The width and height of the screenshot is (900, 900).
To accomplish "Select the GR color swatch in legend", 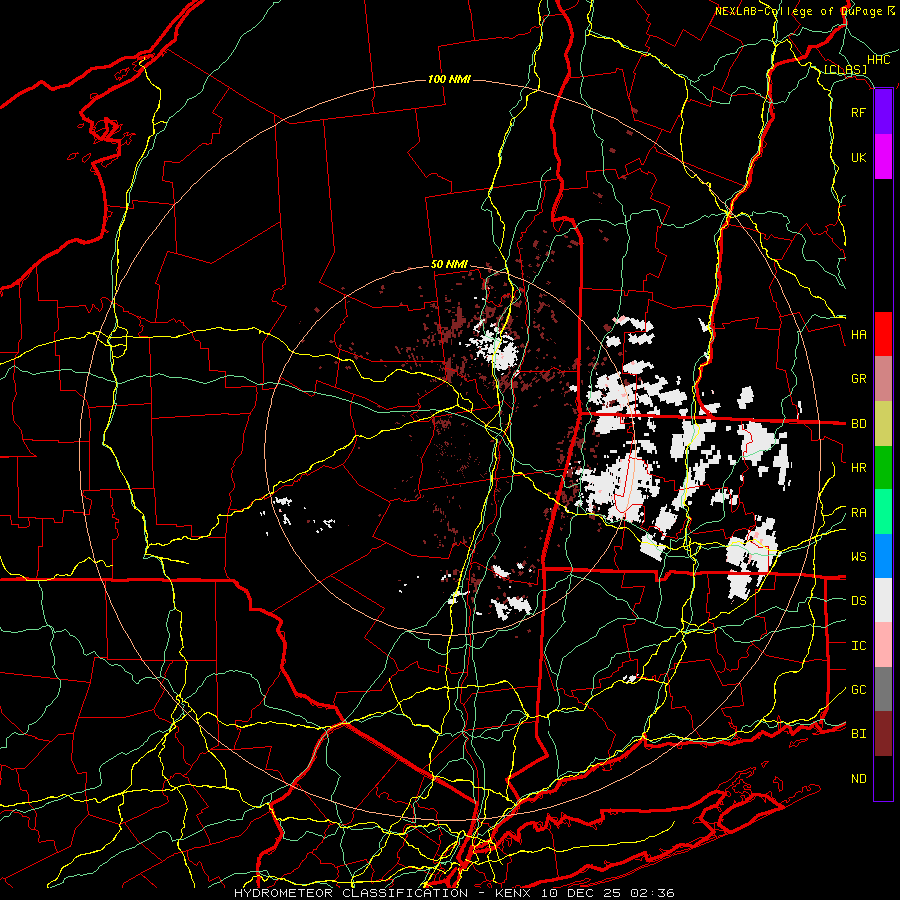I will (883, 379).
